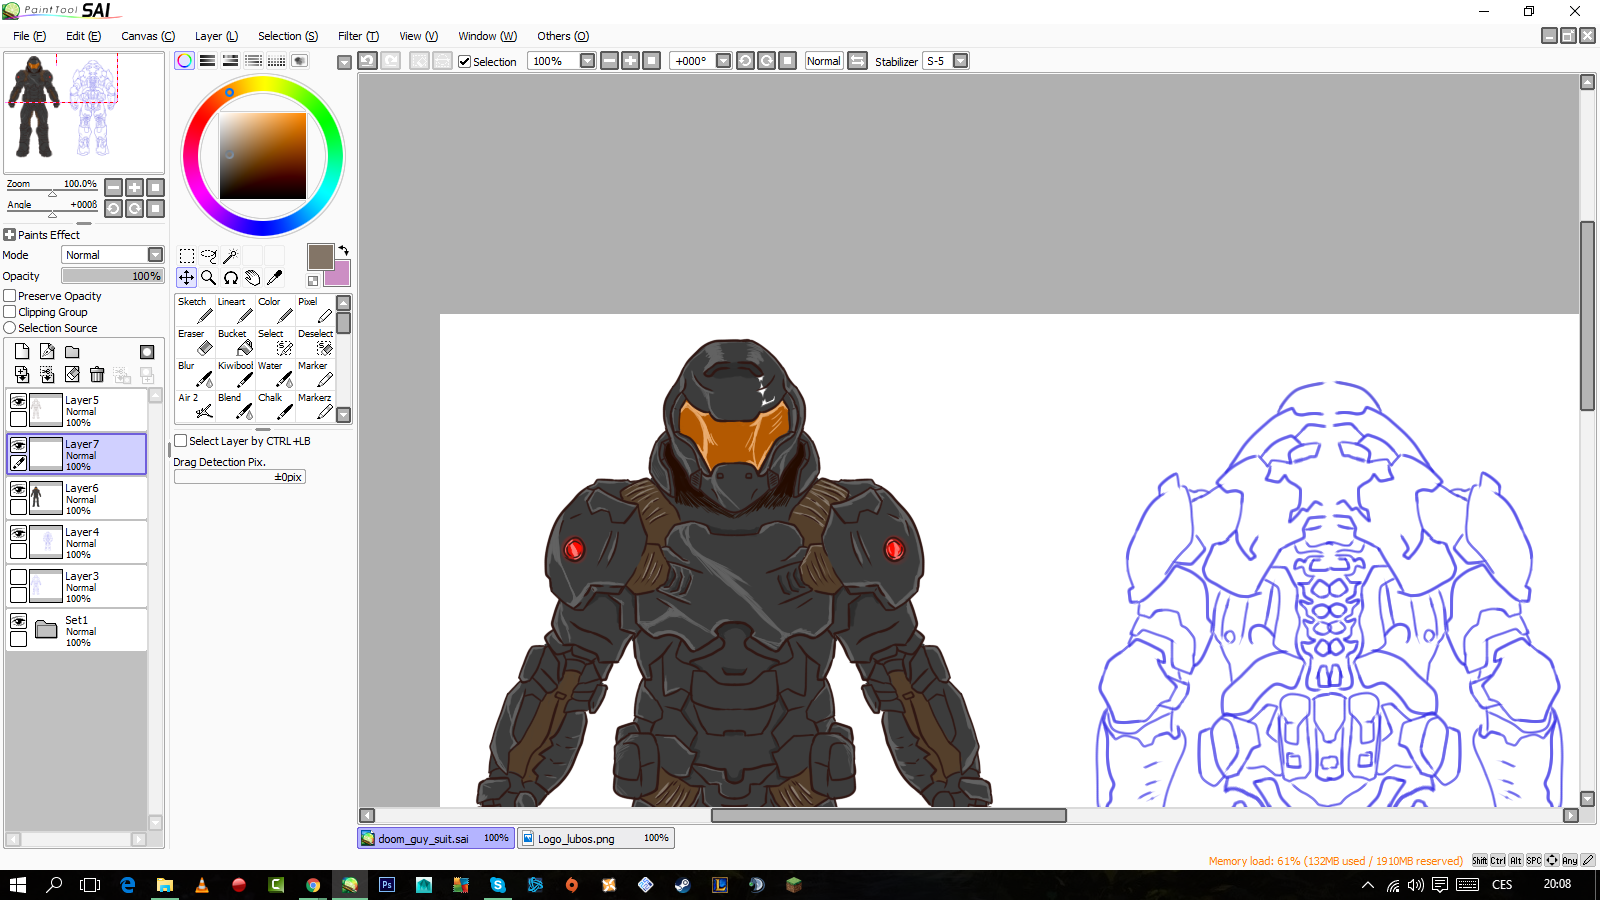The image size is (1600, 900).
Task: Hide Layer6 using its eye icon
Action: [x=18, y=489]
